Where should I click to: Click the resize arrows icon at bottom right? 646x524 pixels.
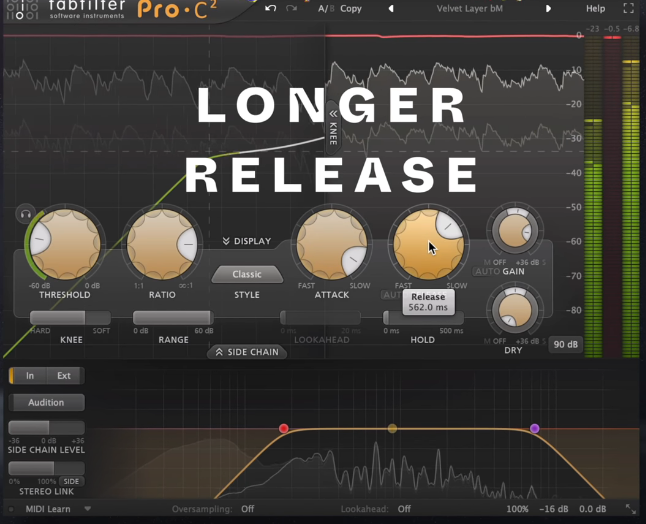click(x=631, y=509)
